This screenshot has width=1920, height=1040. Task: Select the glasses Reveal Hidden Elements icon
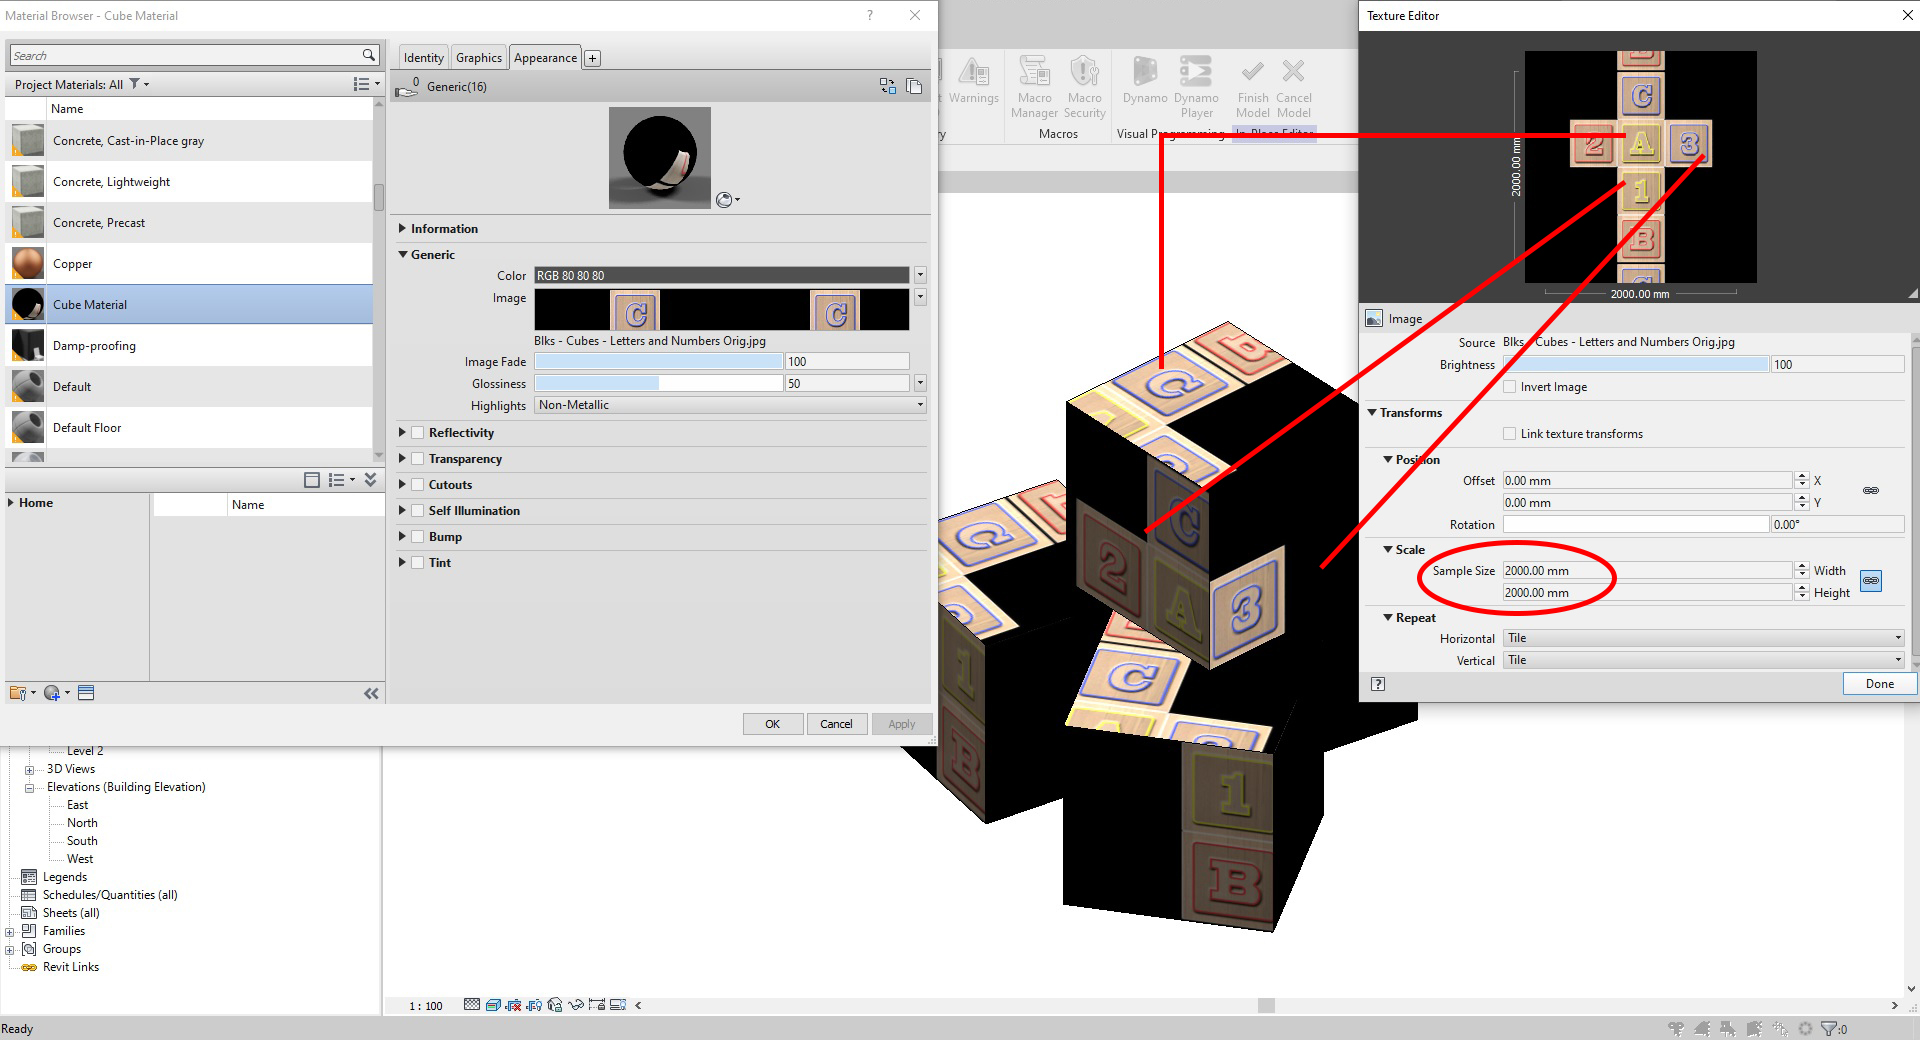pos(576,1005)
